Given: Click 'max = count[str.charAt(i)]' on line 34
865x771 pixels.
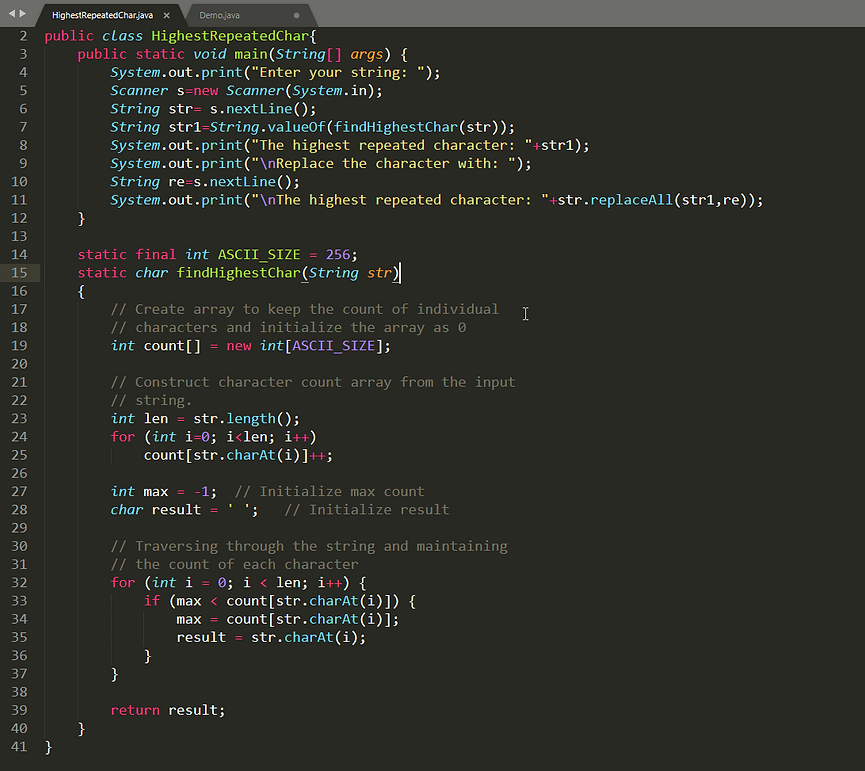Looking at the screenshot, I should (284, 618).
